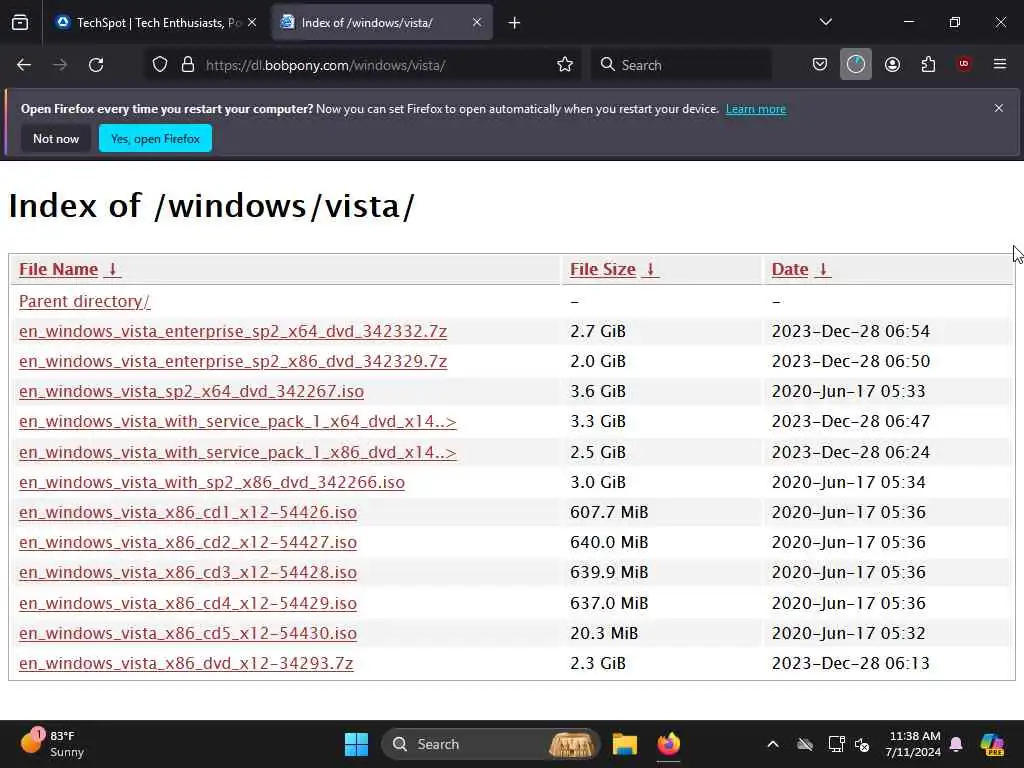This screenshot has width=1024, height=768.
Task: Open Firefox View tabs overview icon
Action: click(20, 23)
